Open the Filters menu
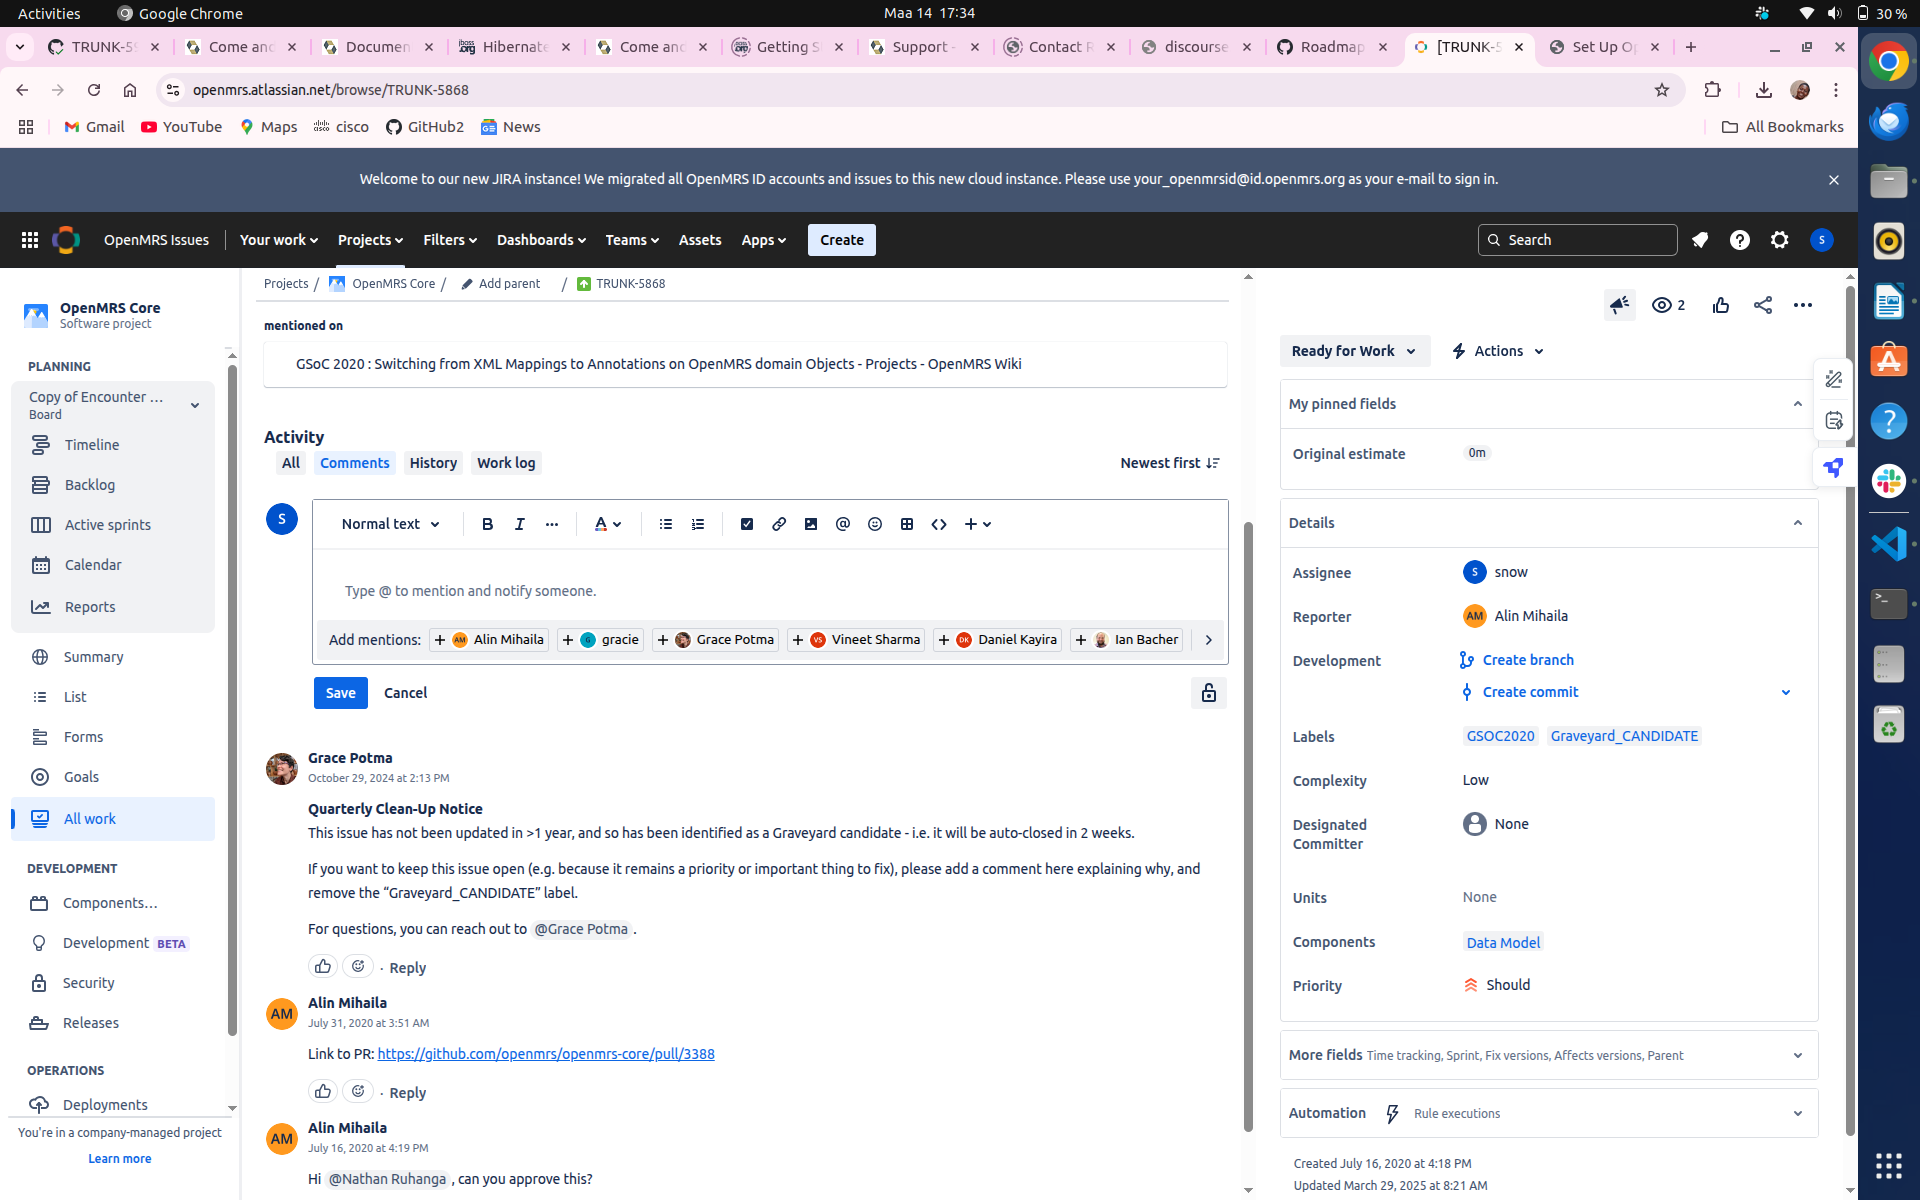The height and width of the screenshot is (1200, 1920). (450, 240)
